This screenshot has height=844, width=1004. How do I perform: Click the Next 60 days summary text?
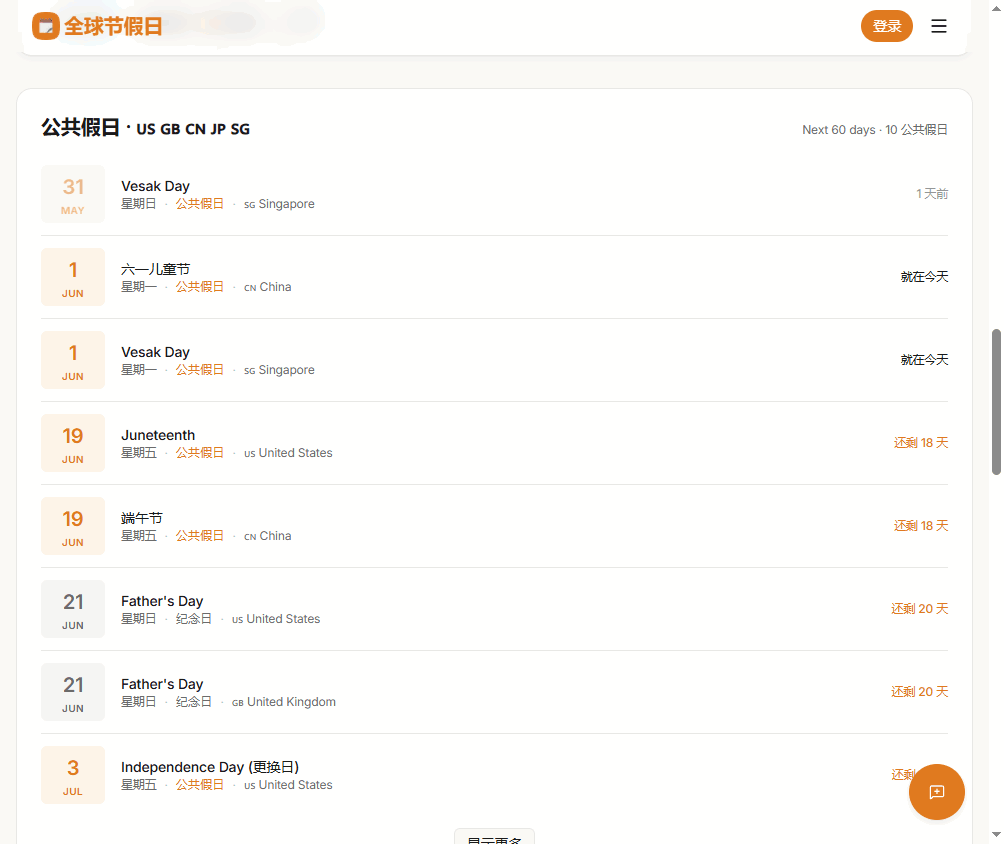(x=875, y=130)
